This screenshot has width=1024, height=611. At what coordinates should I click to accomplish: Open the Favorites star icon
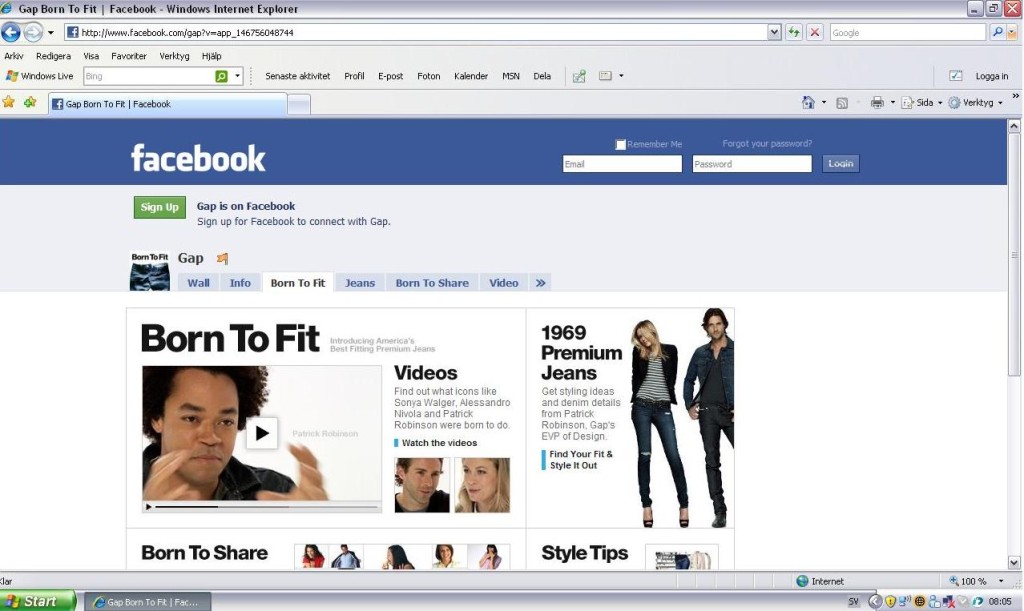click(x=8, y=102)
